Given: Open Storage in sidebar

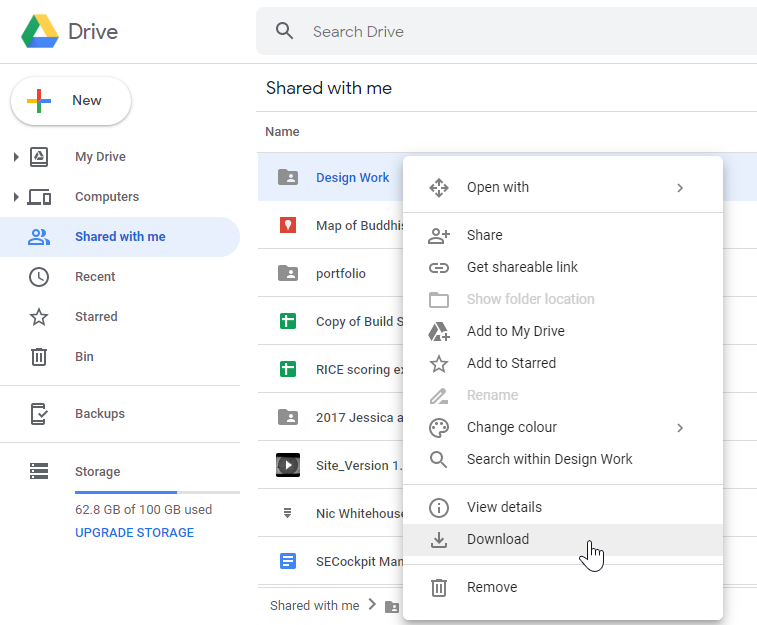Looking at the screenshot, I should point(98,472).
